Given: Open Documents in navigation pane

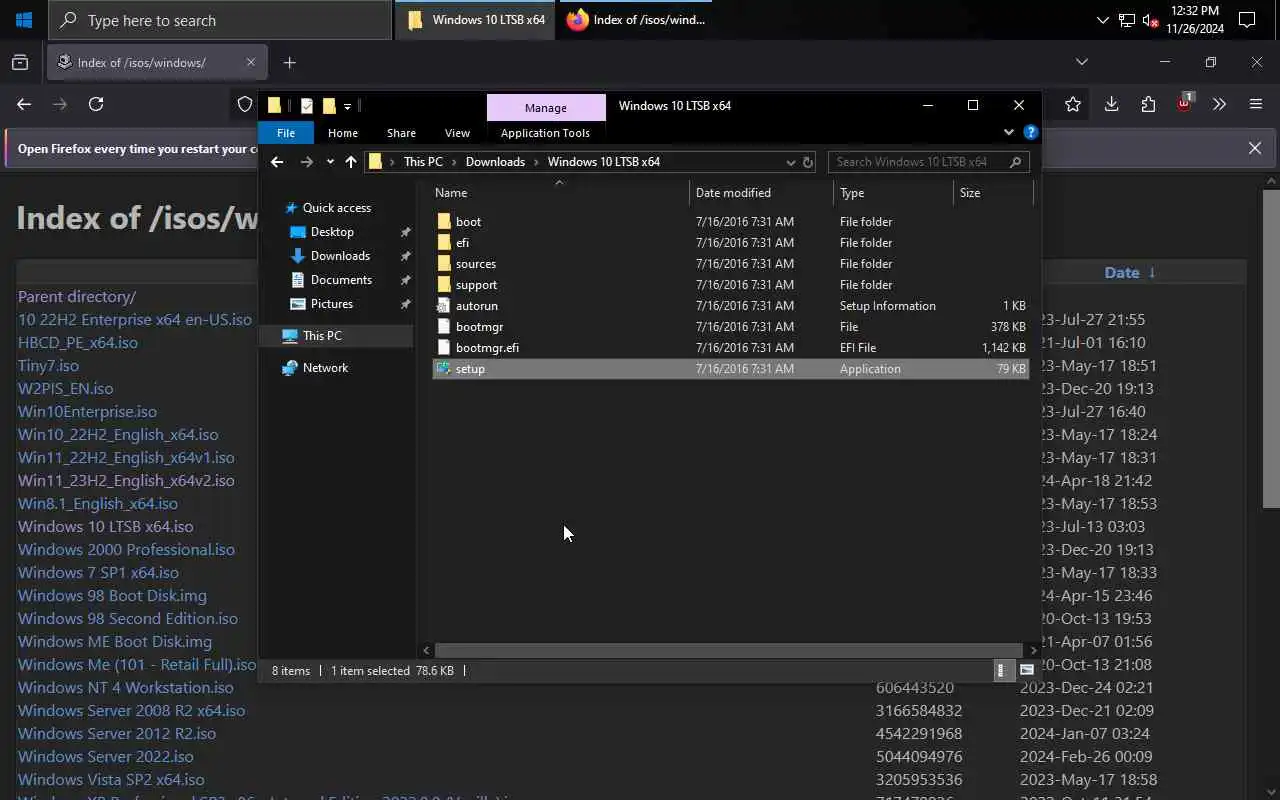Looking at the screenshot, I should pyautogui.click(x=341, y=280).
